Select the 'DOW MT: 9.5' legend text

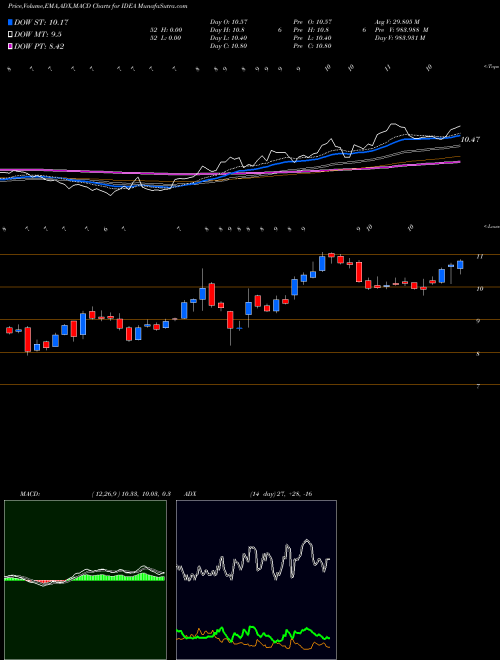click(x=39, y=35)
